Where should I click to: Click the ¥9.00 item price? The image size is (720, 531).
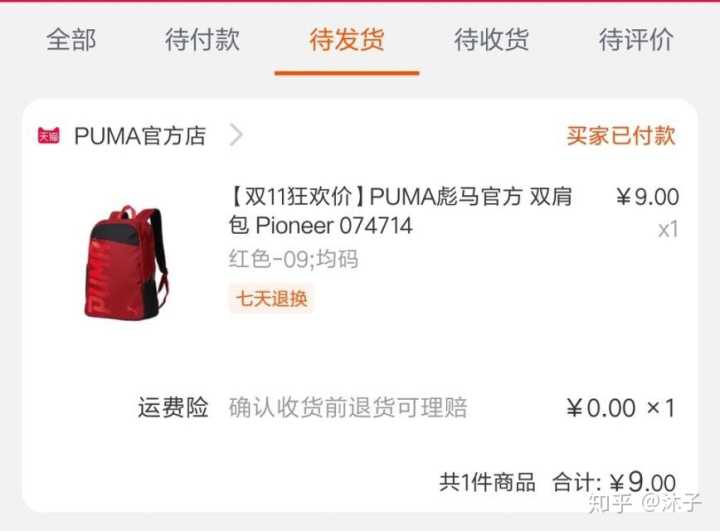click(647, 197)
